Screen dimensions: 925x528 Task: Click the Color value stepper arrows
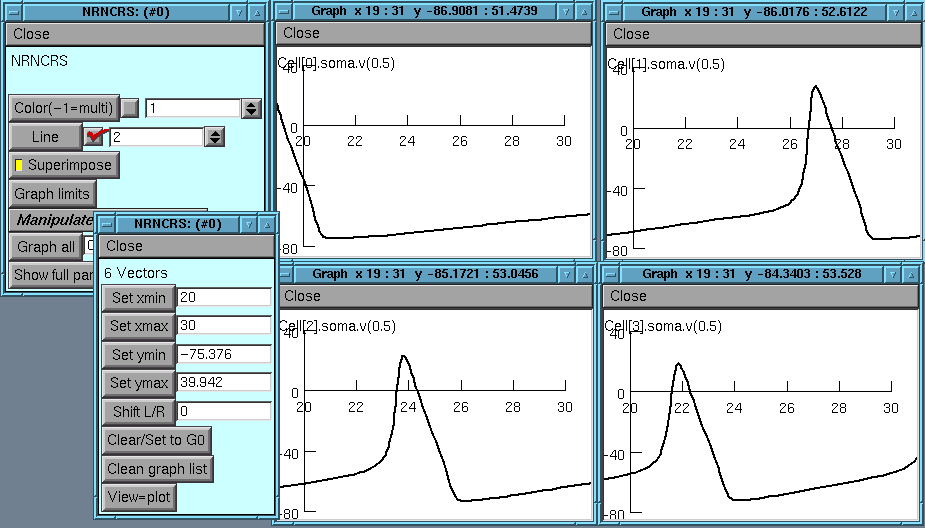point(251,108)
